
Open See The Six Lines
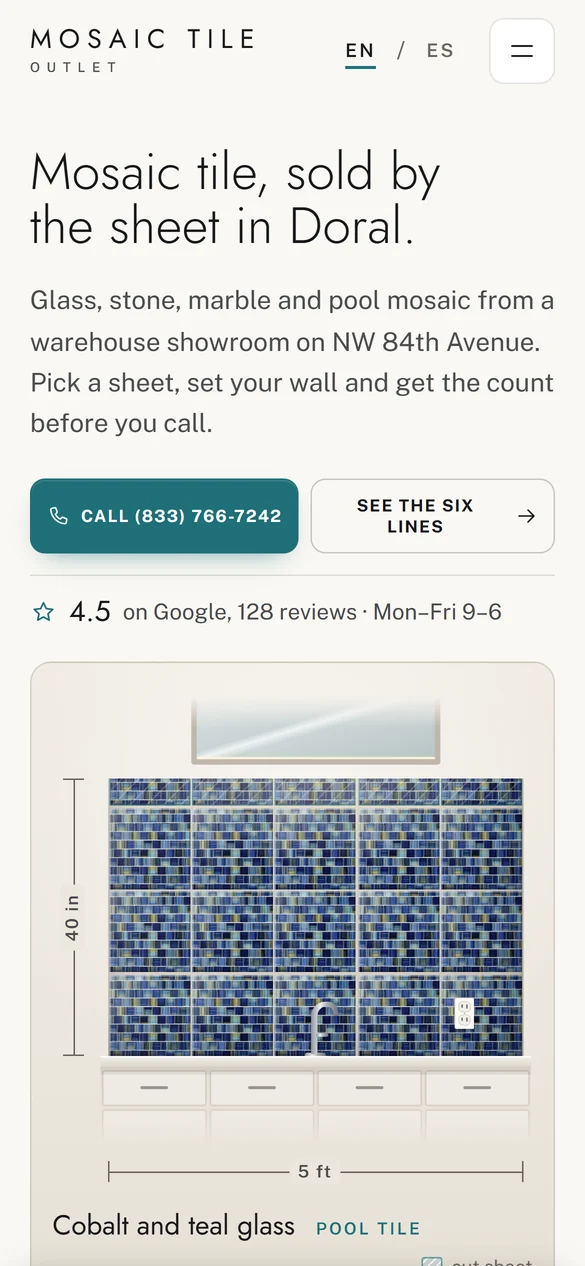coord(432,516)
